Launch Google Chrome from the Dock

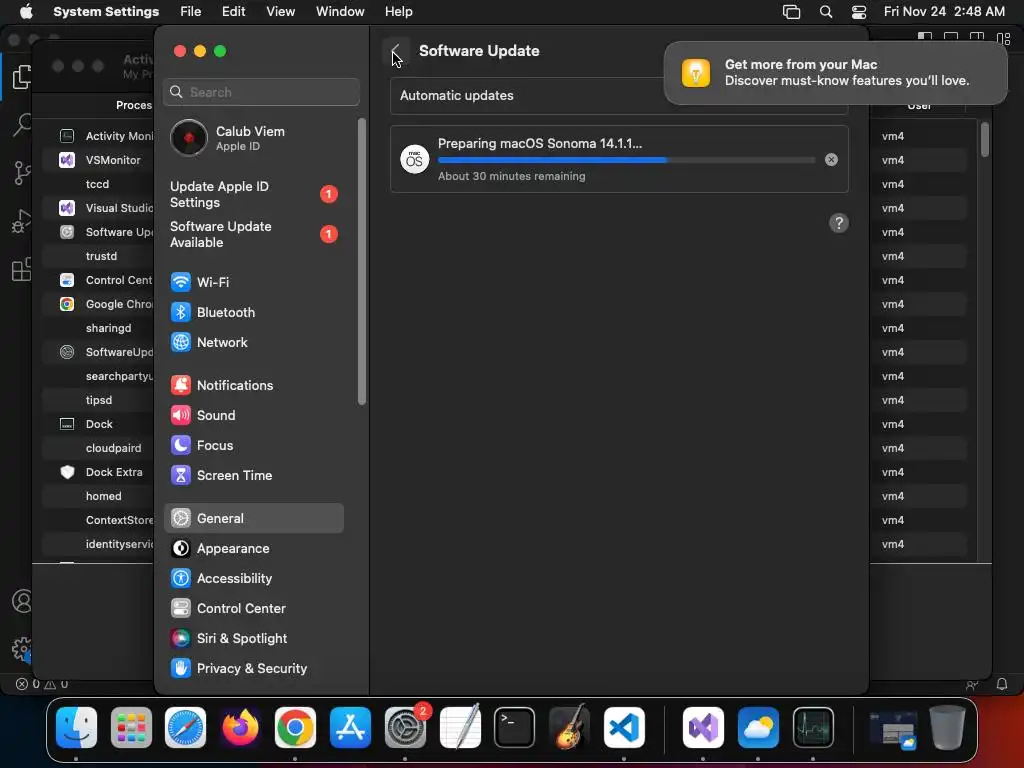(x=295, y=727)
